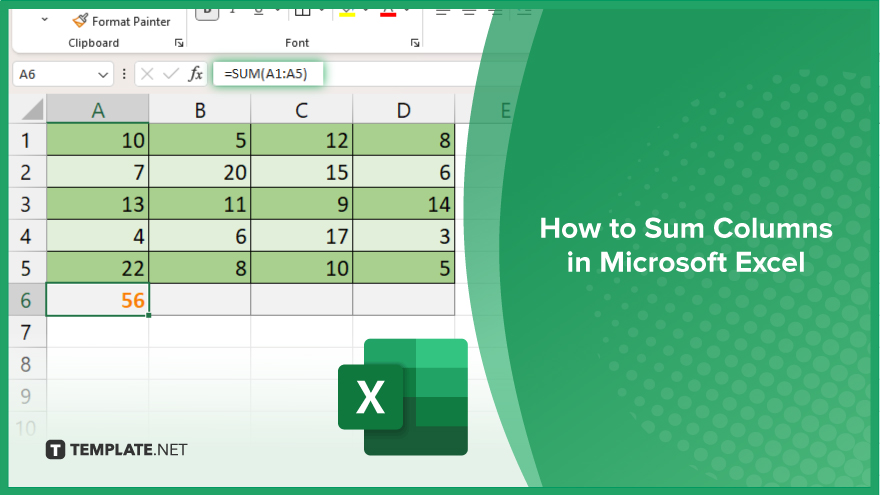Select cell A4 containing 4
Screen dimensions: 880x495
98,236
